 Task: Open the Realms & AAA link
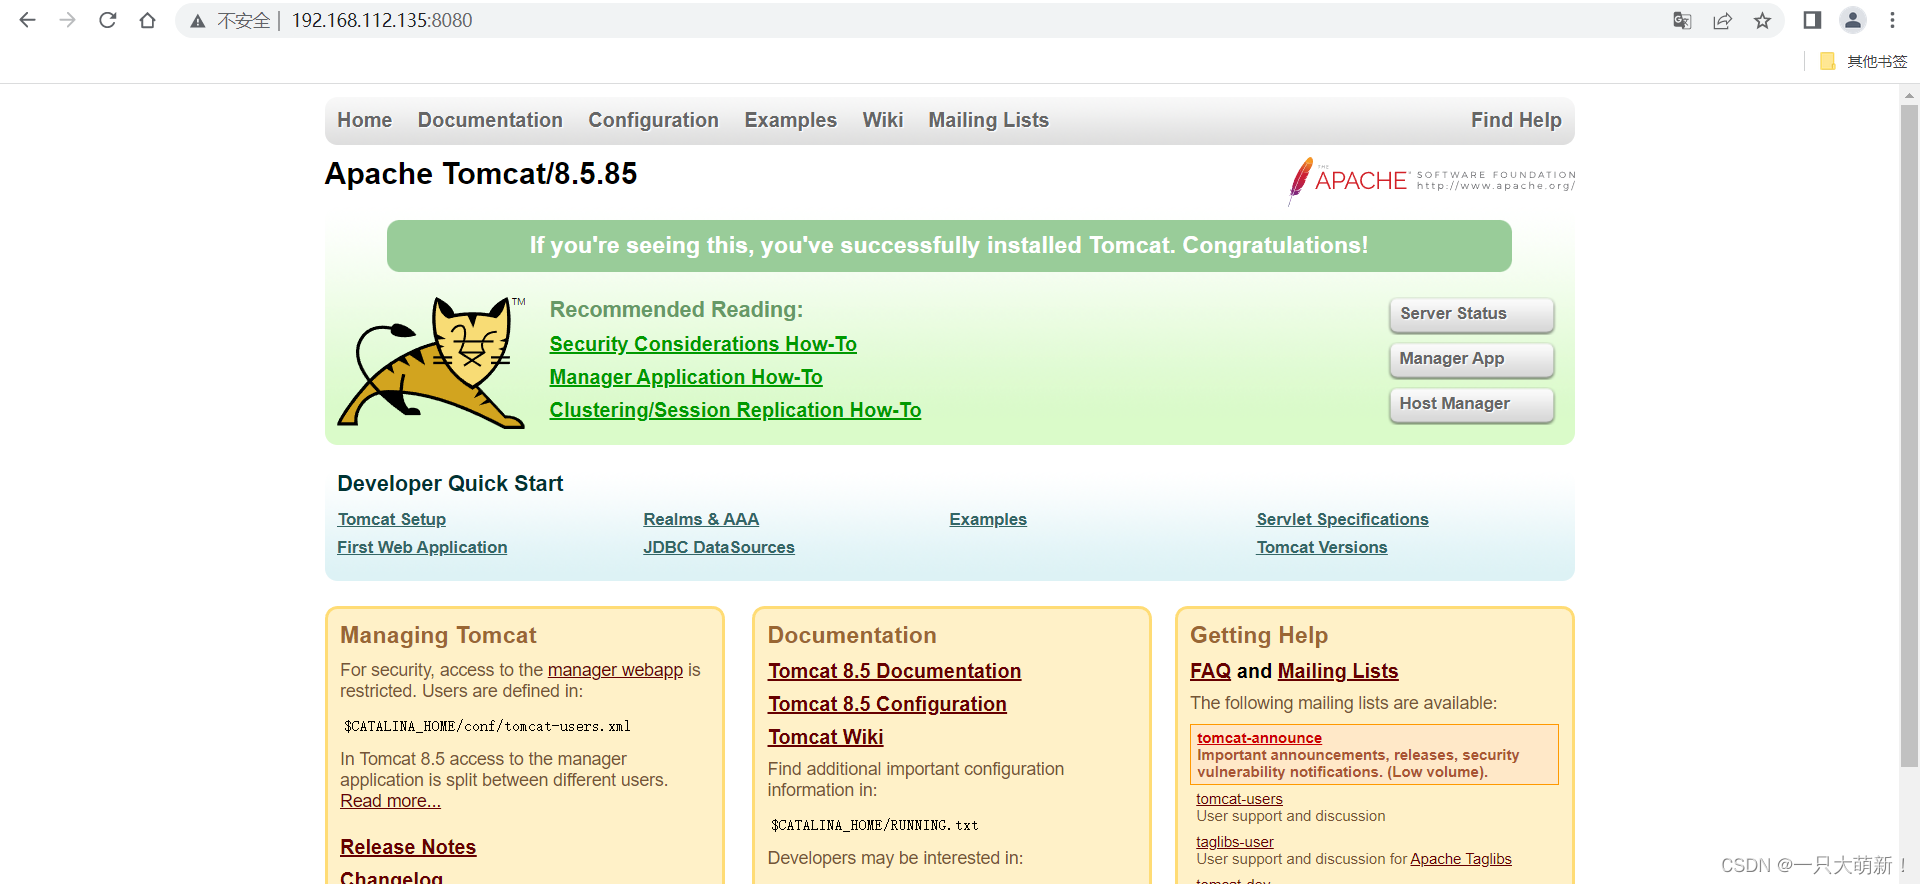(x=701, y=519)
